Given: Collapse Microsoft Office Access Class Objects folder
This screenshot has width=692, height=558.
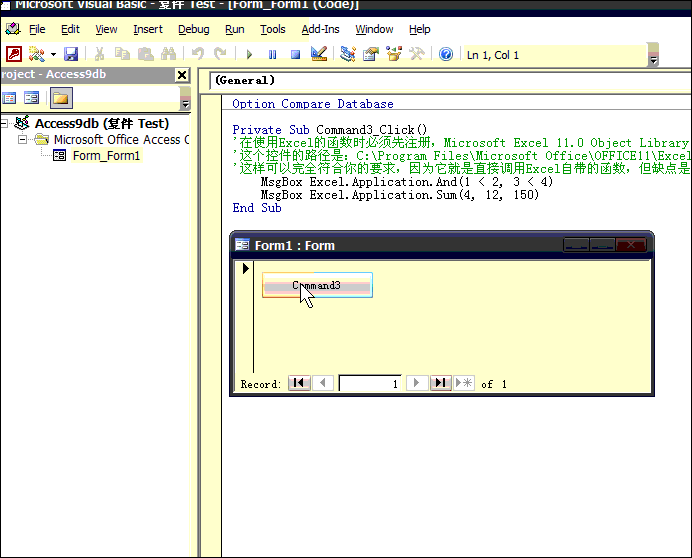Looking at the screenshot, I should point(22,140).
